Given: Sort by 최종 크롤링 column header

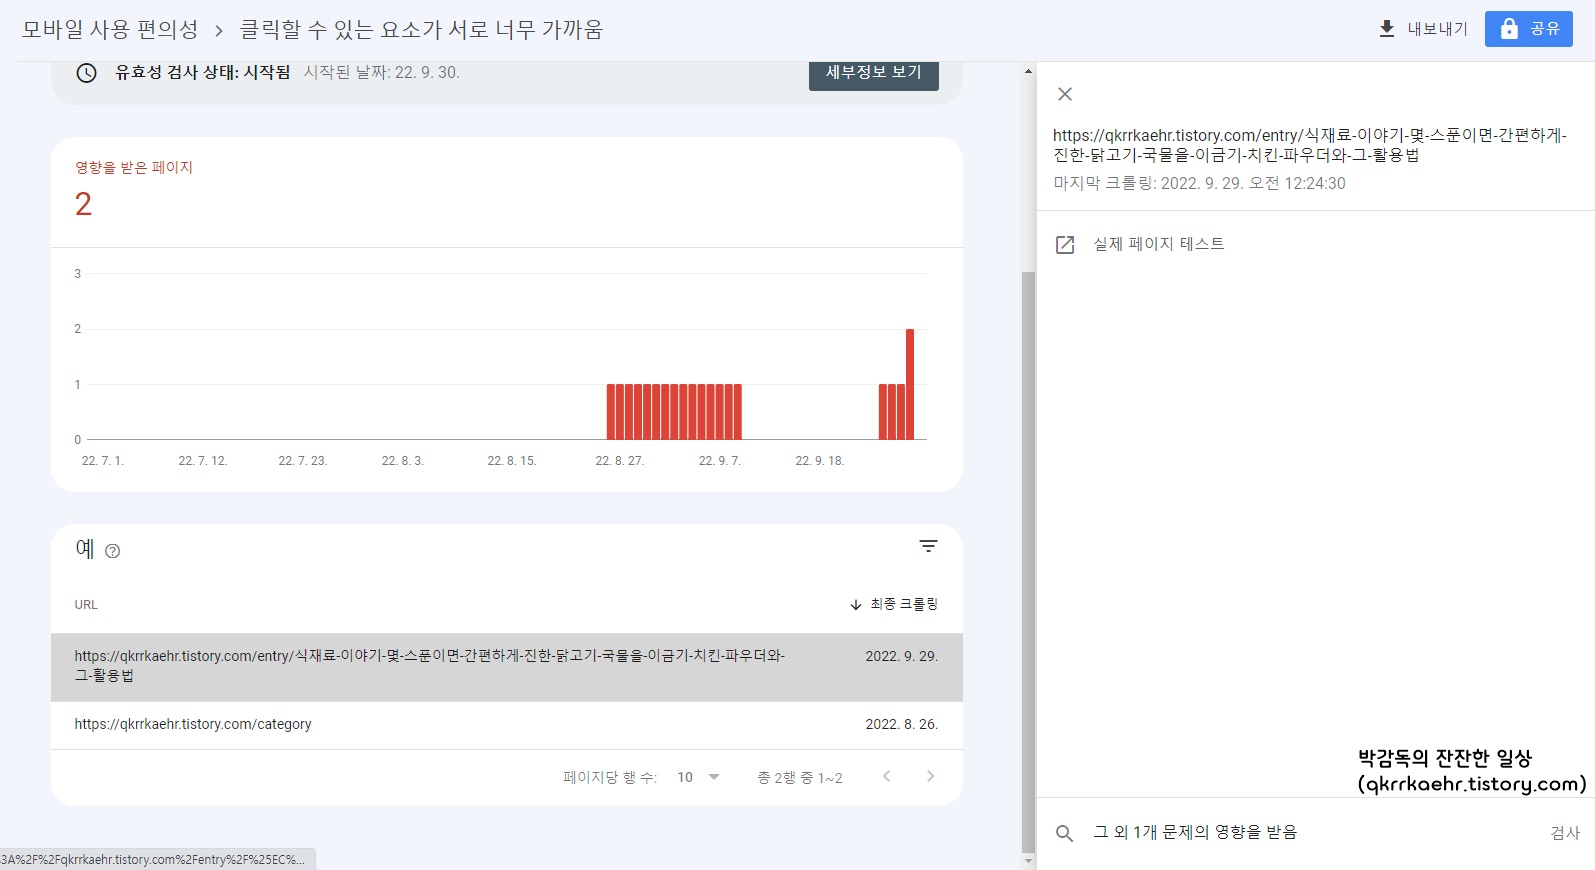Looking at the screenshot, I should coord(894,604).
